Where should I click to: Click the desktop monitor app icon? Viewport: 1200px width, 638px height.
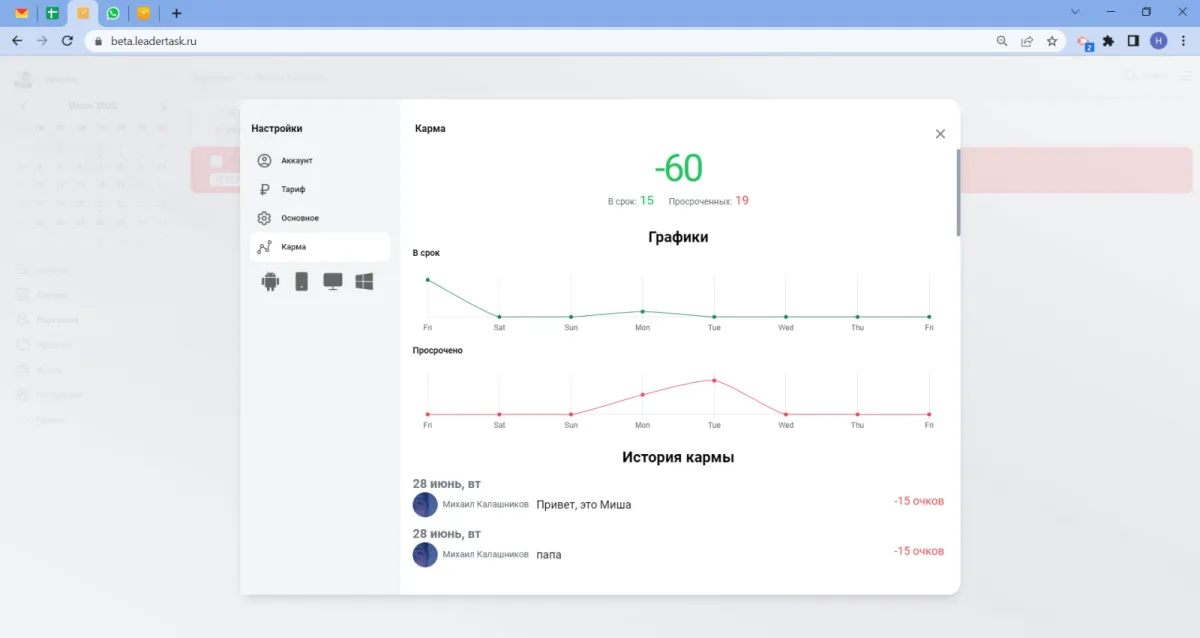point(333,282)
